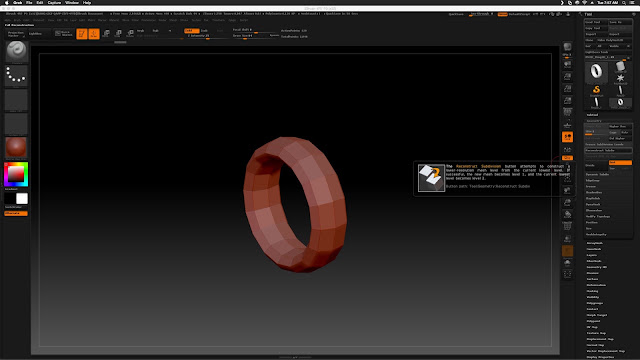Expand the Polygroups subpalette

click(x=595, y=303)
